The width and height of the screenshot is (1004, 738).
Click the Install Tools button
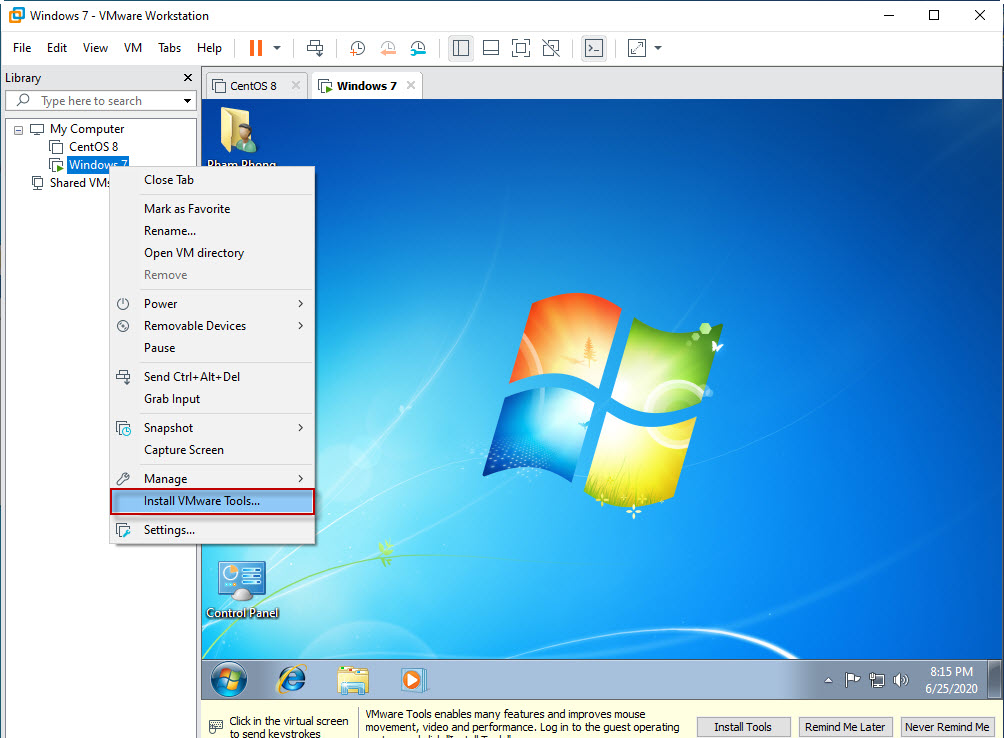(x=743, y=726)
